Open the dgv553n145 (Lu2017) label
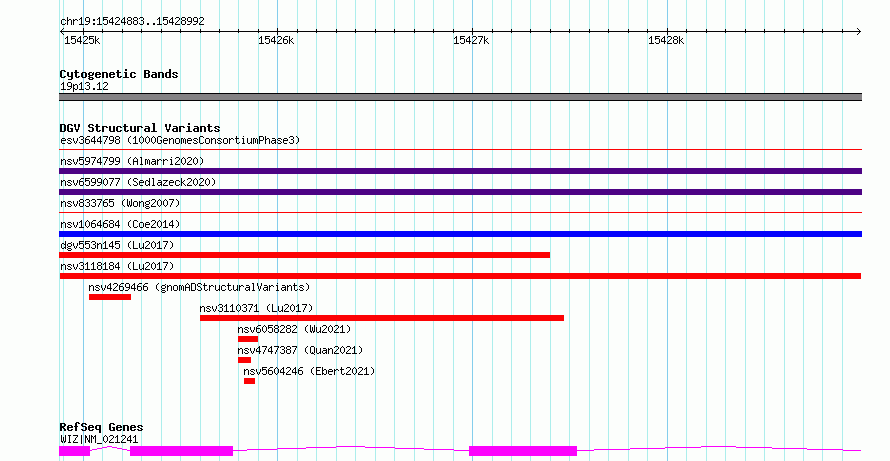The image size is (890, 461). pyautogui.click(x=117, y=245)
